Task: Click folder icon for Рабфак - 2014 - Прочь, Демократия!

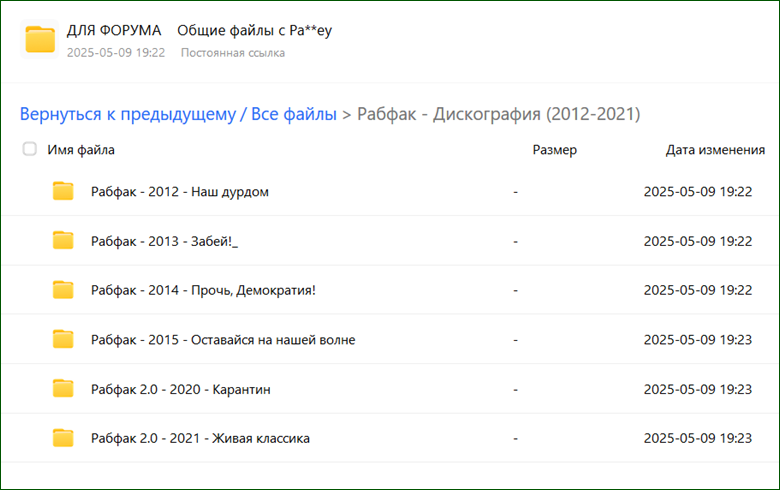Action: (x=63, y=290)
